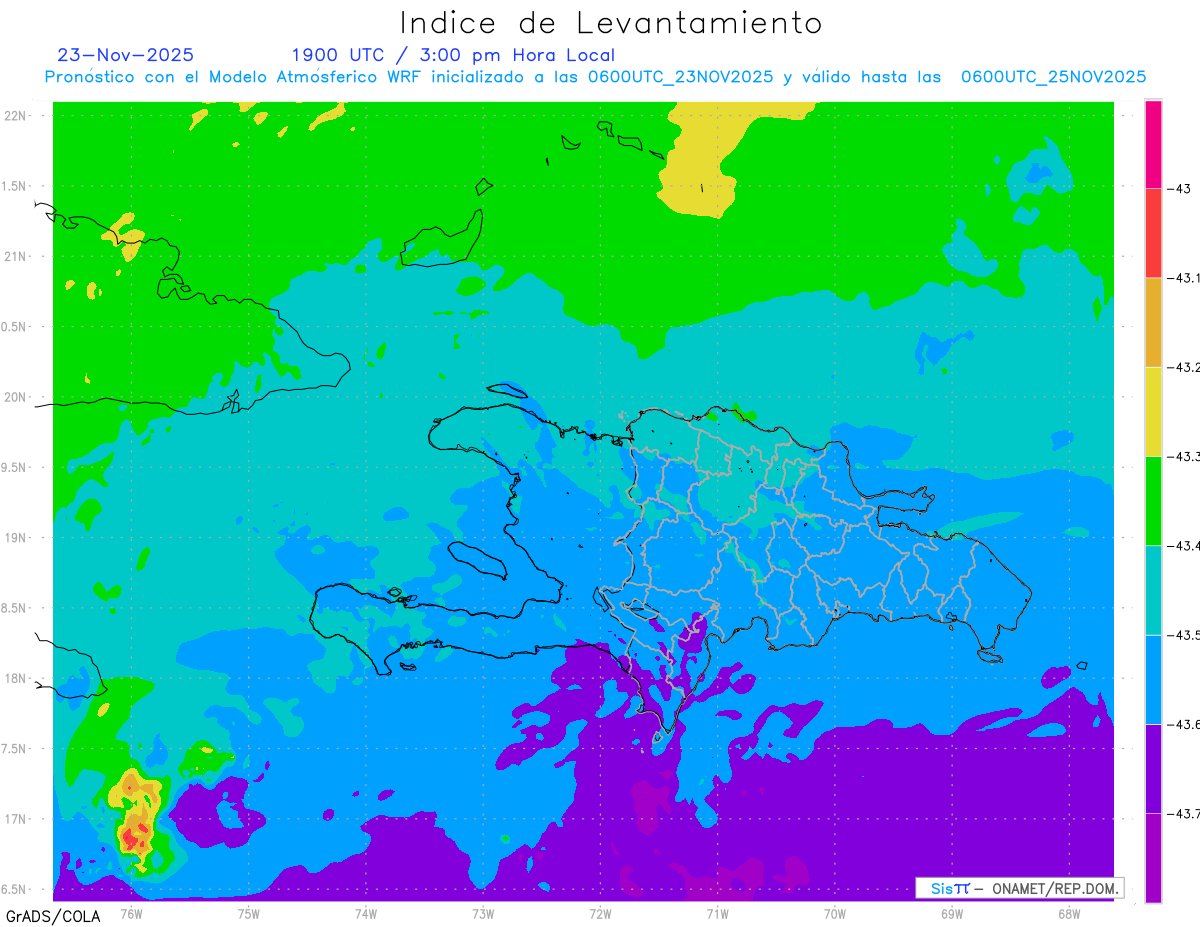
Task: Click the '72W' longitude label
Action: pos(600,913)
